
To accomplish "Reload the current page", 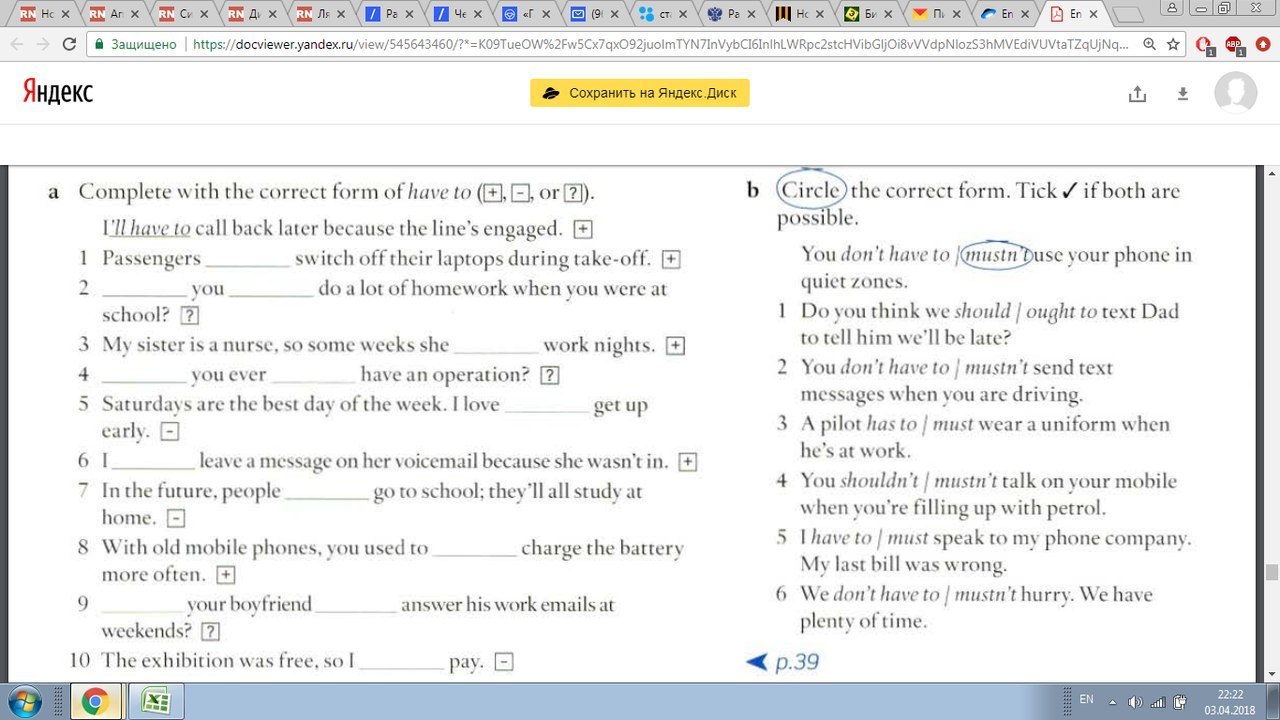I will 69,45.
